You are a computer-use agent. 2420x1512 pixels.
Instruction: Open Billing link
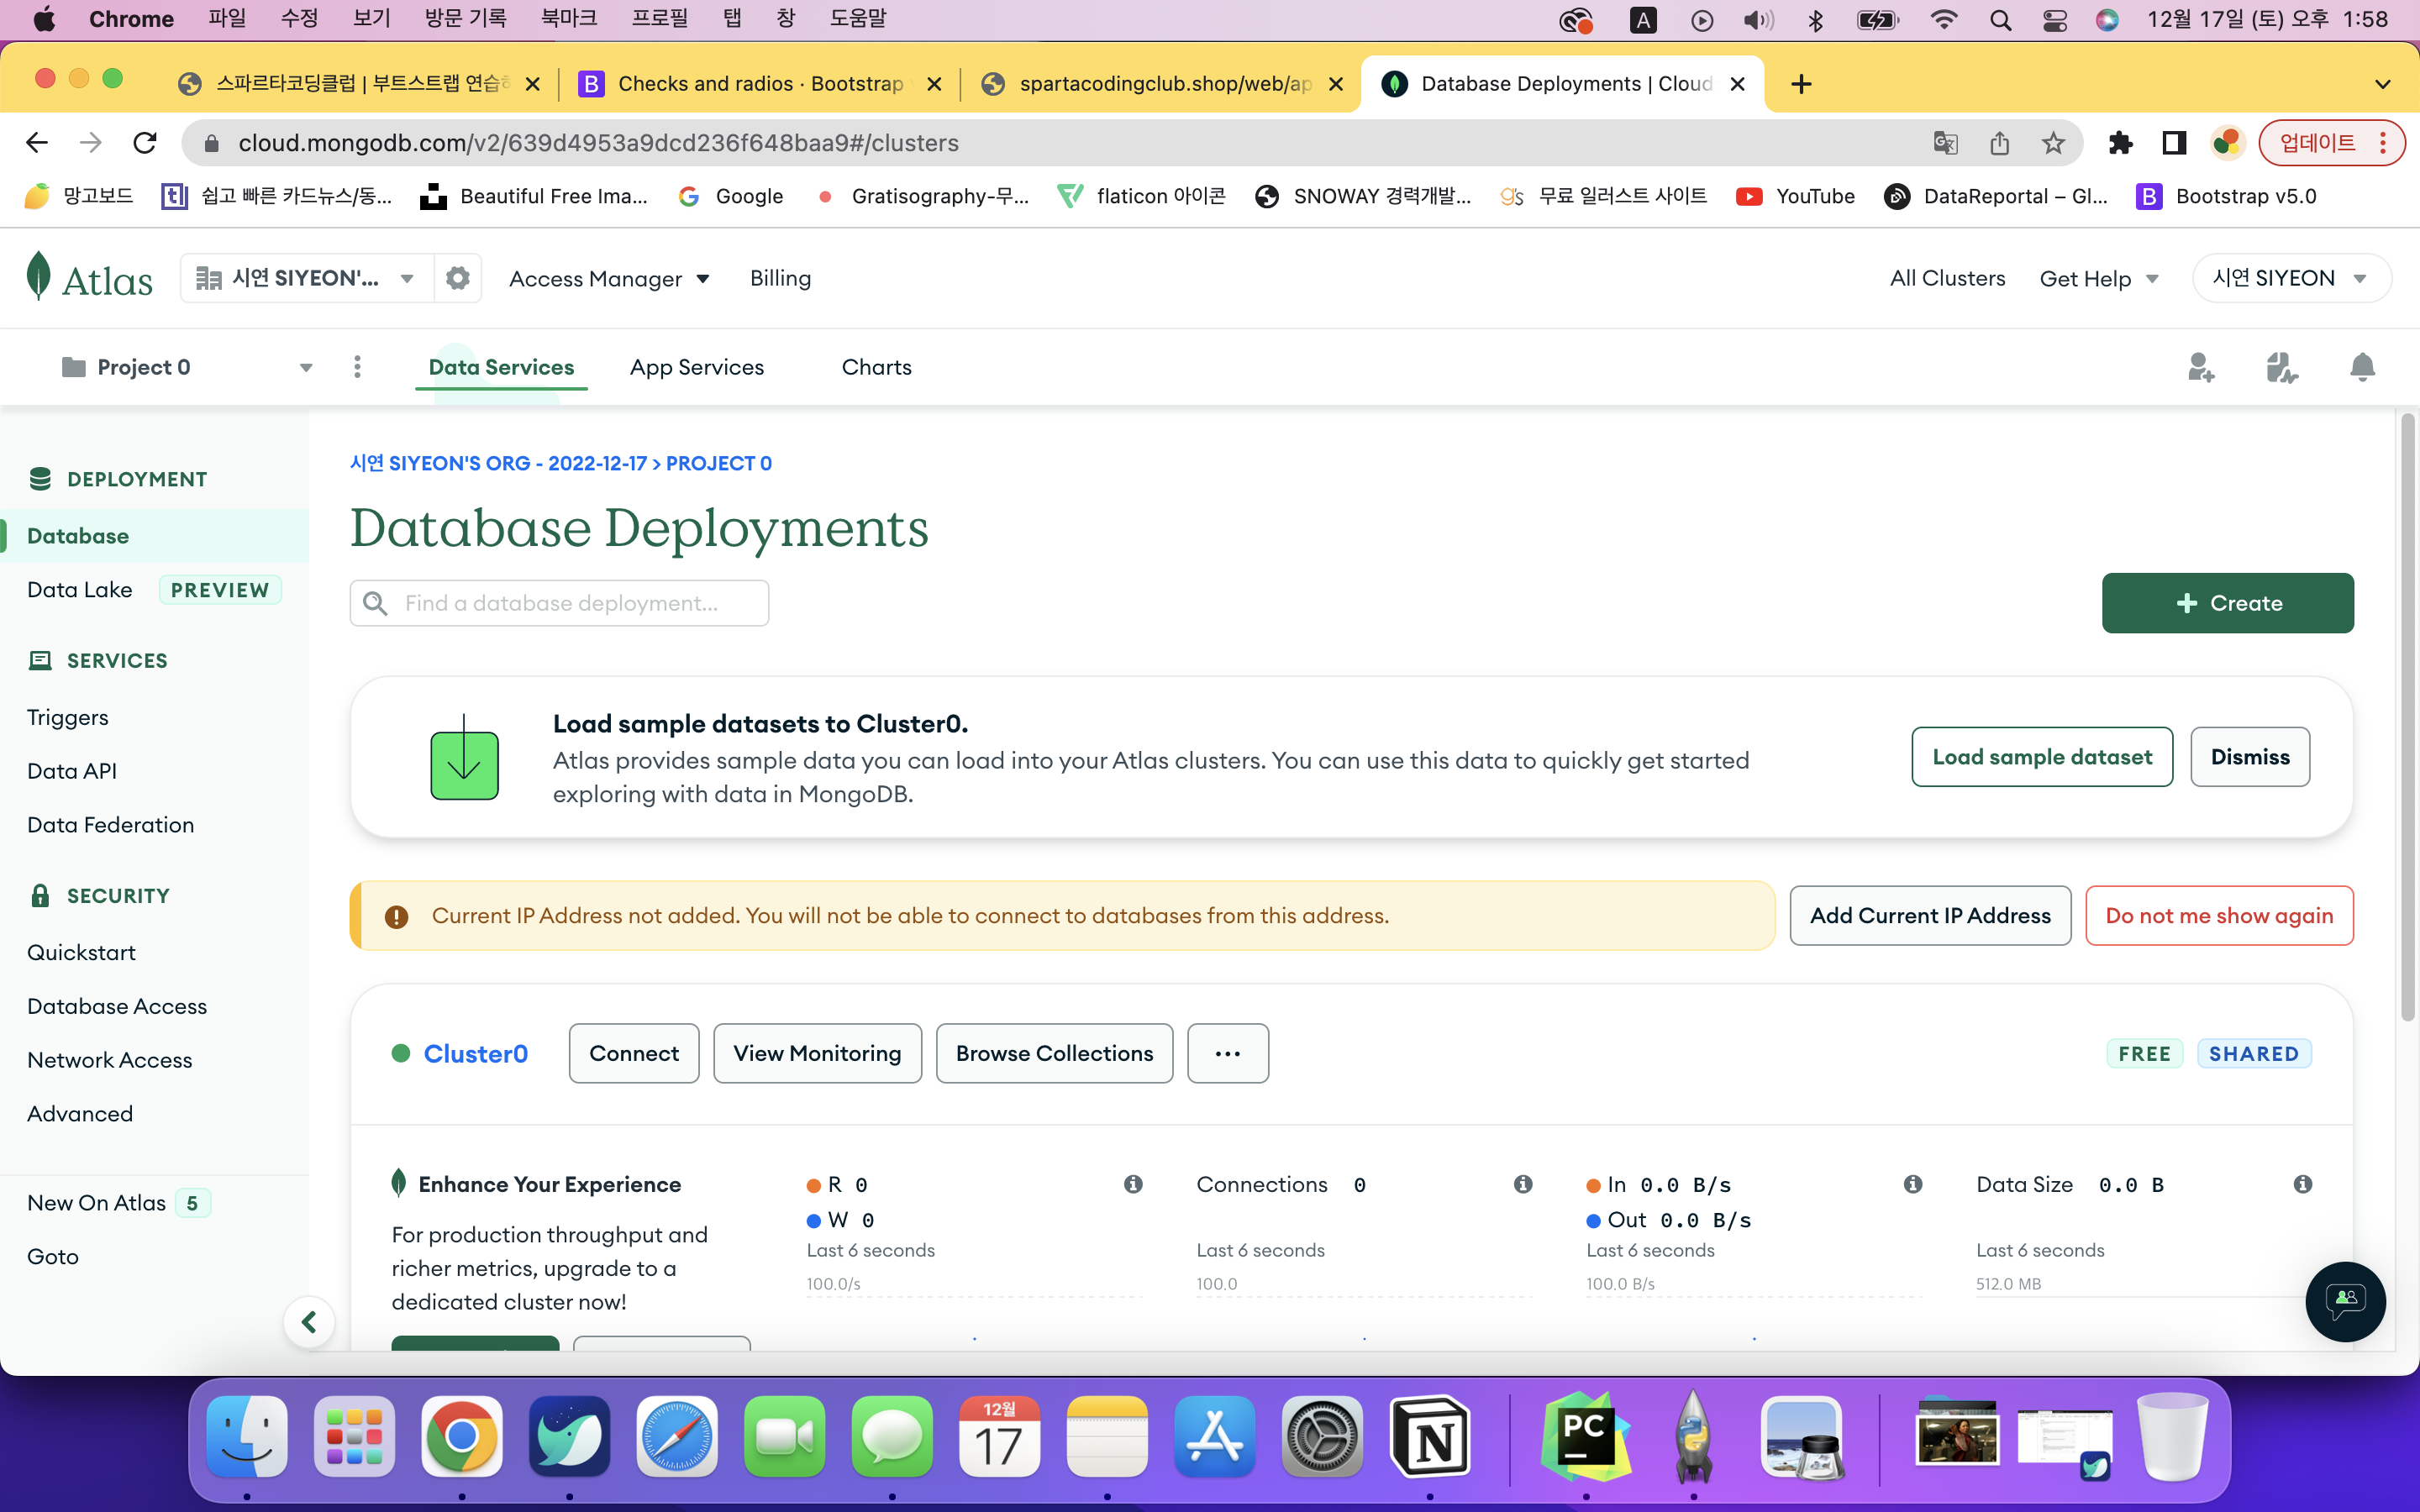tap(780, 278)
